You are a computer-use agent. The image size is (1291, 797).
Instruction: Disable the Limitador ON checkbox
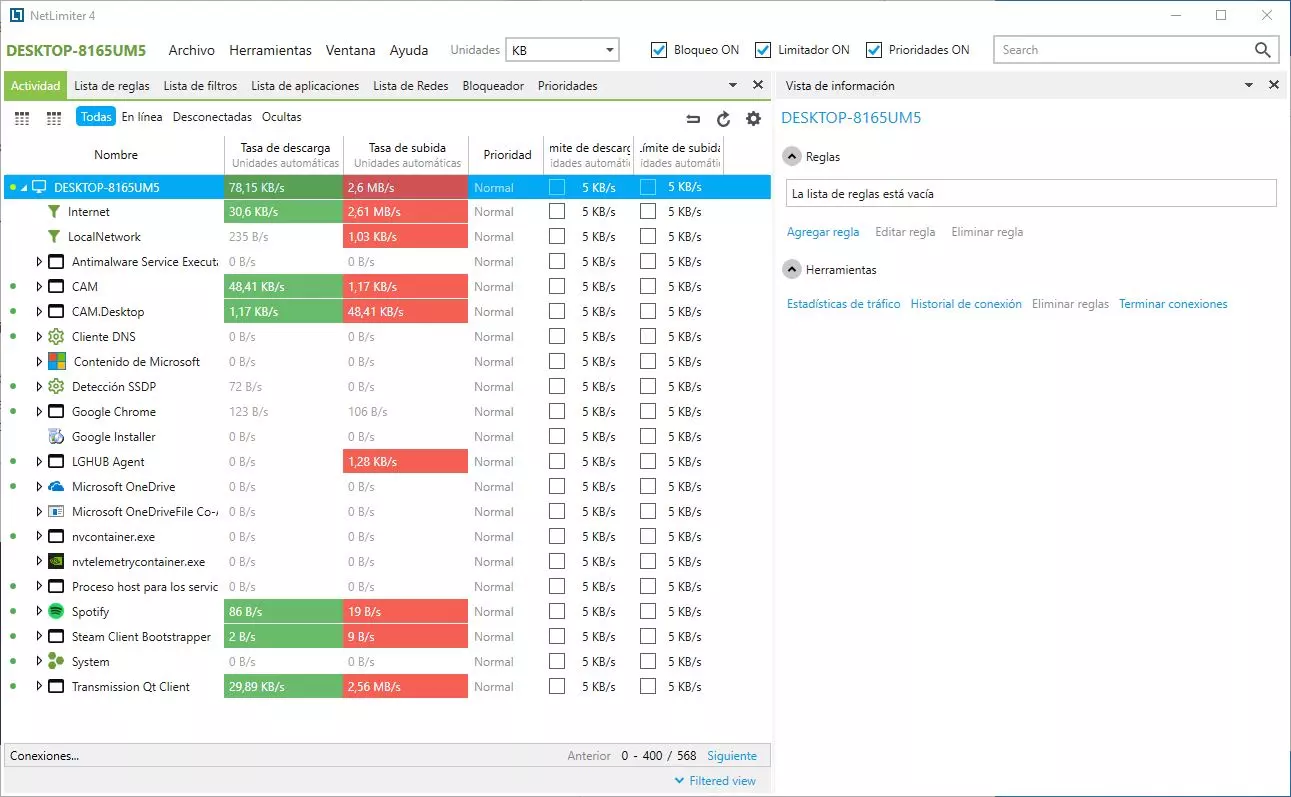[763, 50]
